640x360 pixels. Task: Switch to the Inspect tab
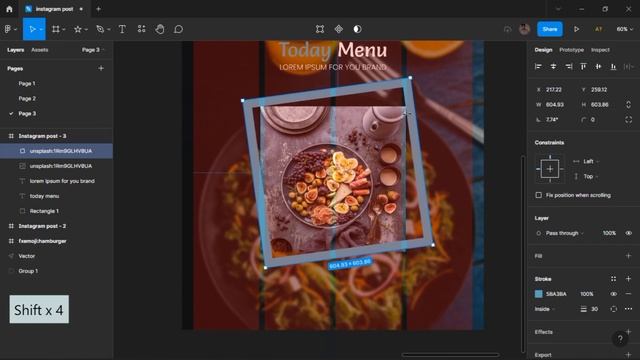tap(600, 50)
